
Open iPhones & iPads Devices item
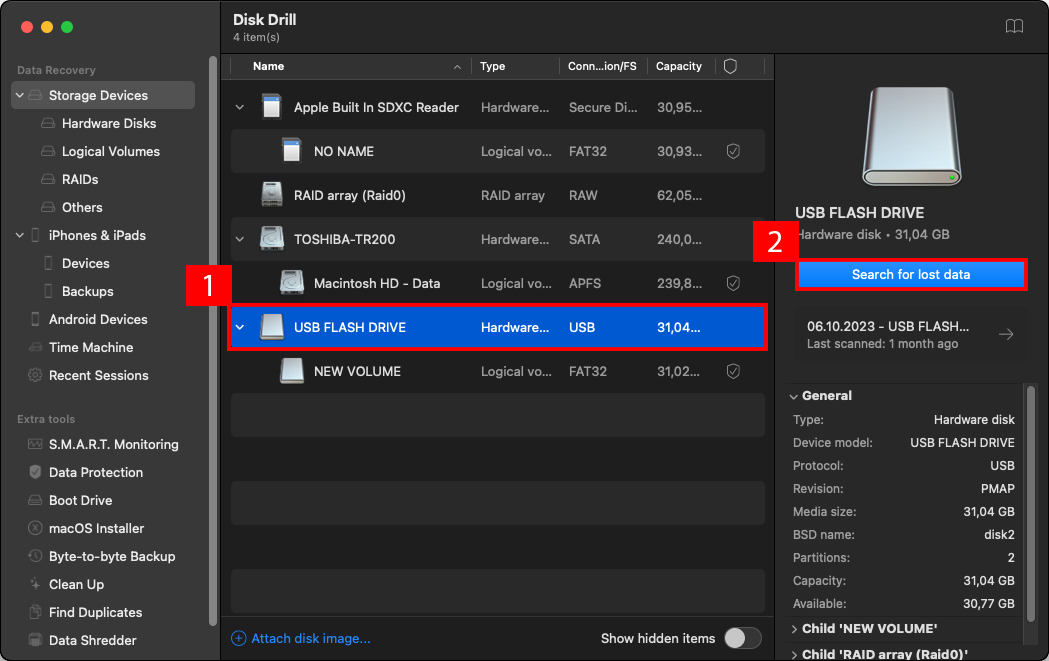(x=86, y=264)
